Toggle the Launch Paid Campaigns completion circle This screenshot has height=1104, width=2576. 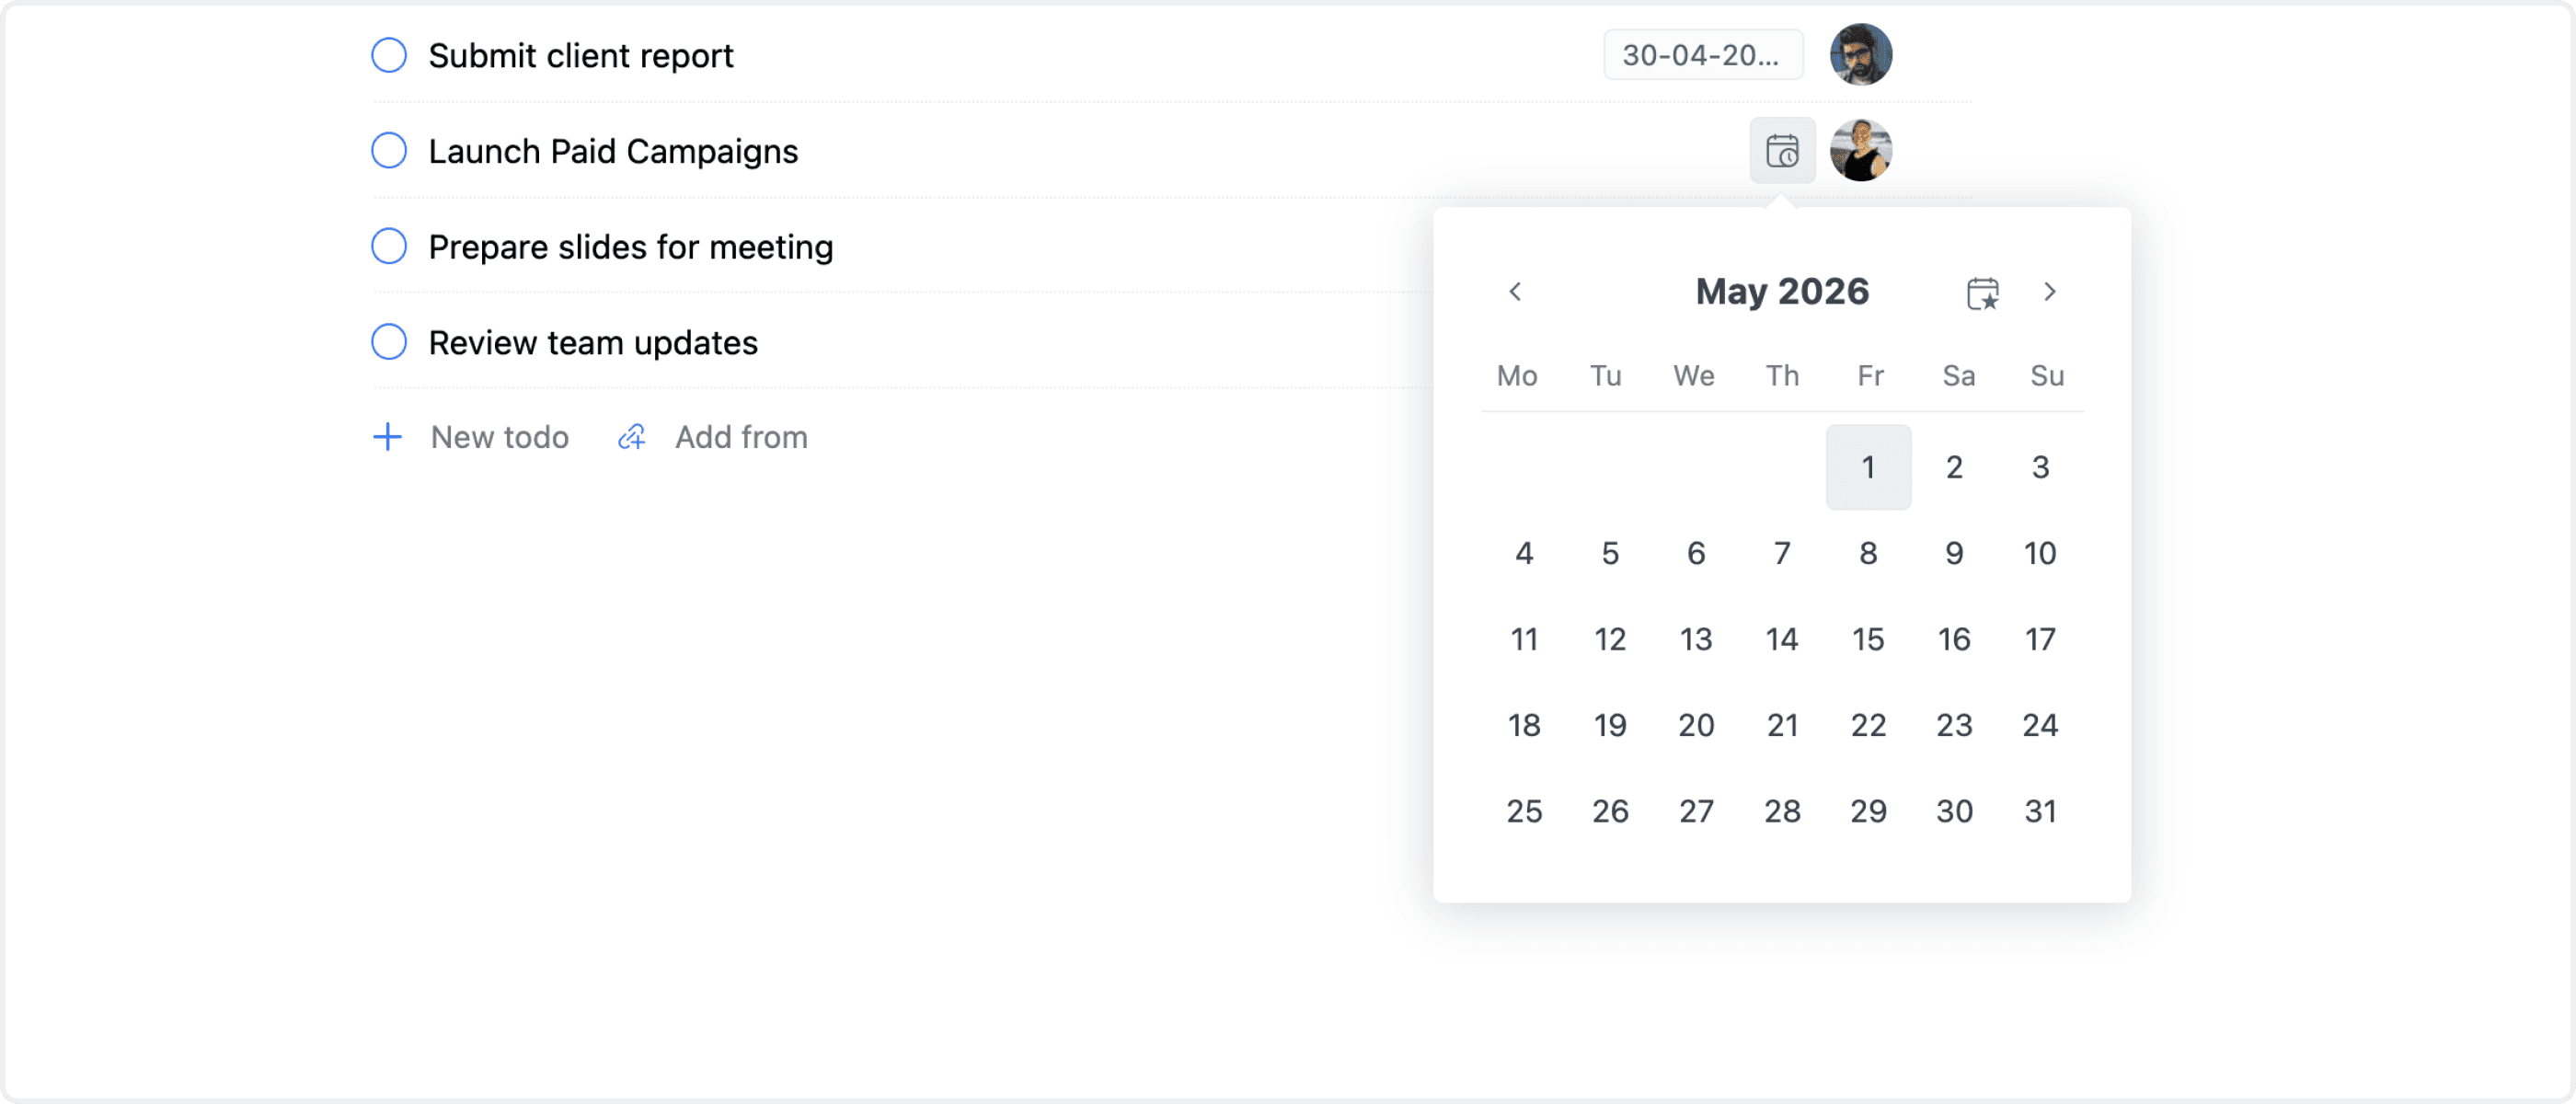point(388,150)
